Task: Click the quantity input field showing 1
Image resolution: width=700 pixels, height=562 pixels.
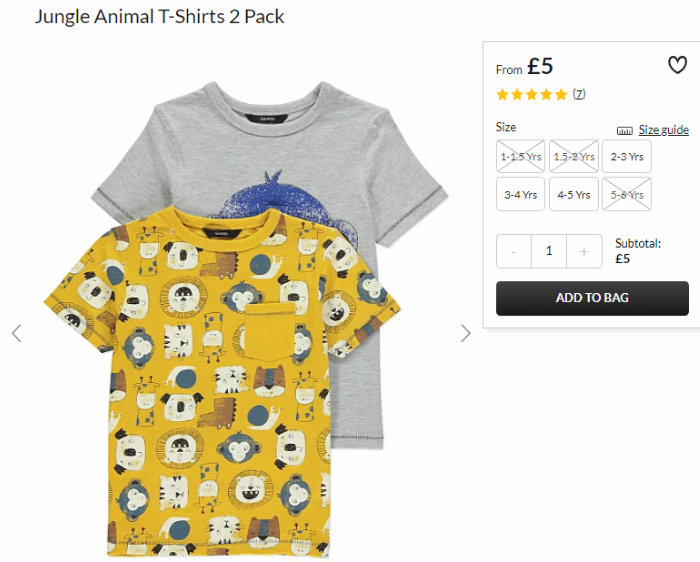Action: [x=549, y=251]
